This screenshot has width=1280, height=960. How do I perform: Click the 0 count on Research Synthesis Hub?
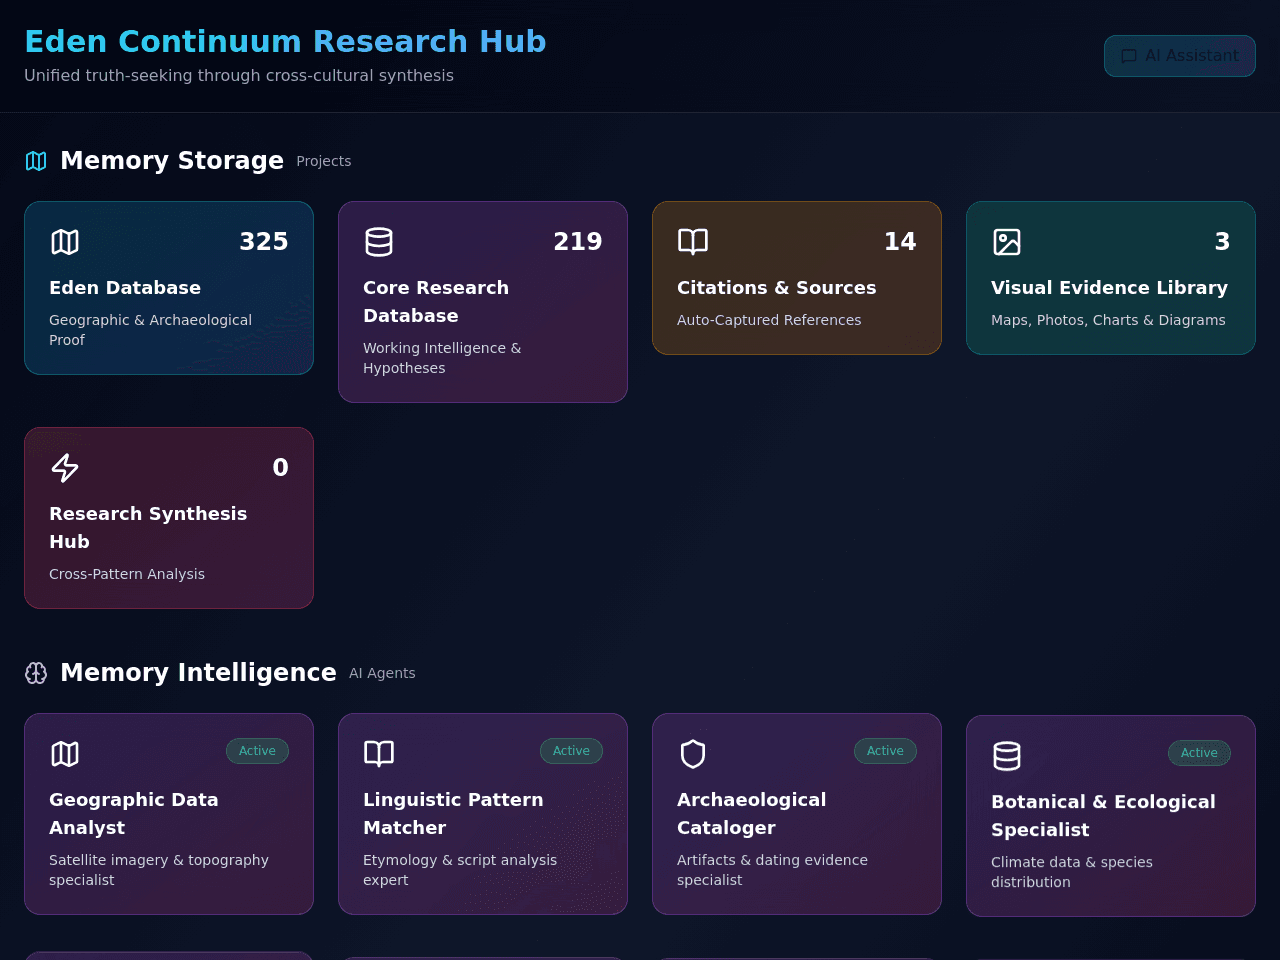281,468
